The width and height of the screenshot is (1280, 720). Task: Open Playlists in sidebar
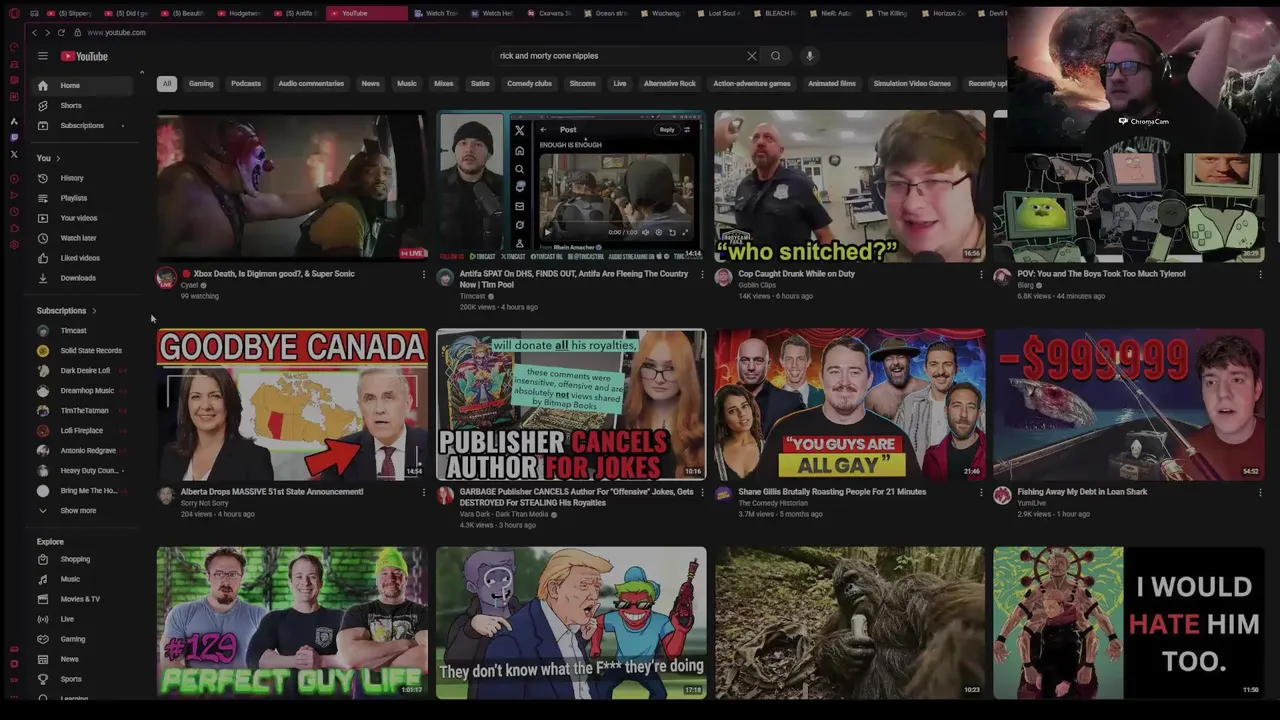click(x=82, y=198)
